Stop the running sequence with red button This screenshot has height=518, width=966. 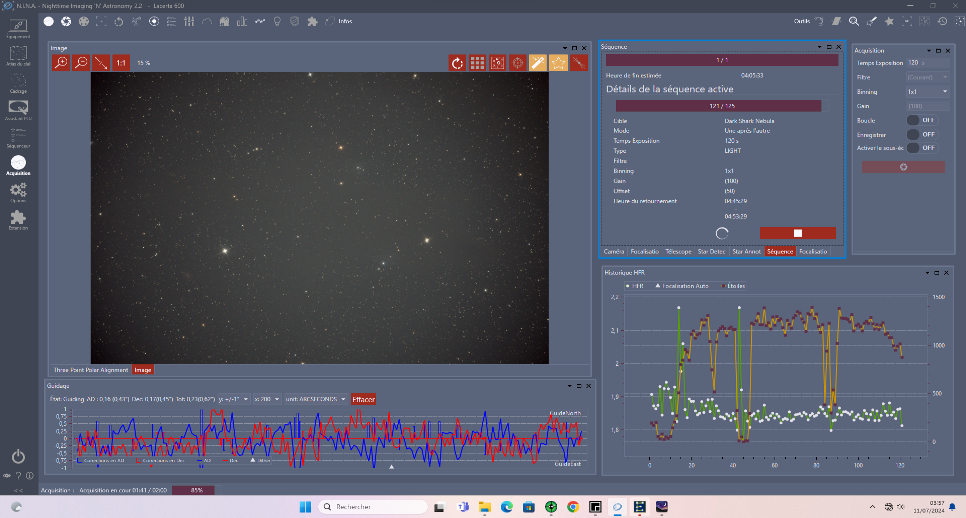point(797,233)
